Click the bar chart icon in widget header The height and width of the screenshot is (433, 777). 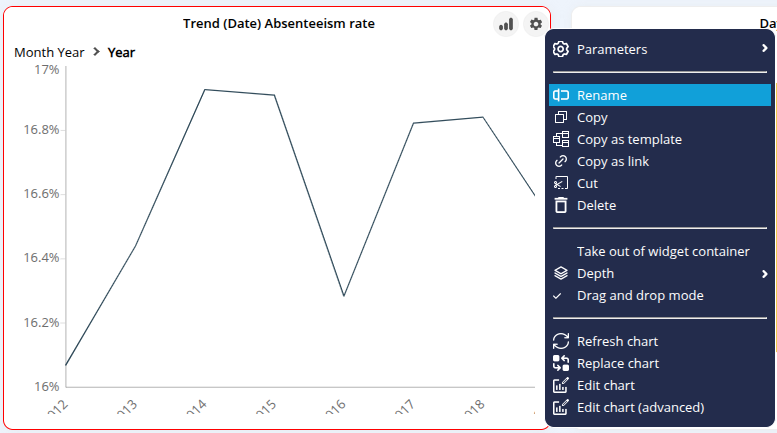[x=506, y=24]
